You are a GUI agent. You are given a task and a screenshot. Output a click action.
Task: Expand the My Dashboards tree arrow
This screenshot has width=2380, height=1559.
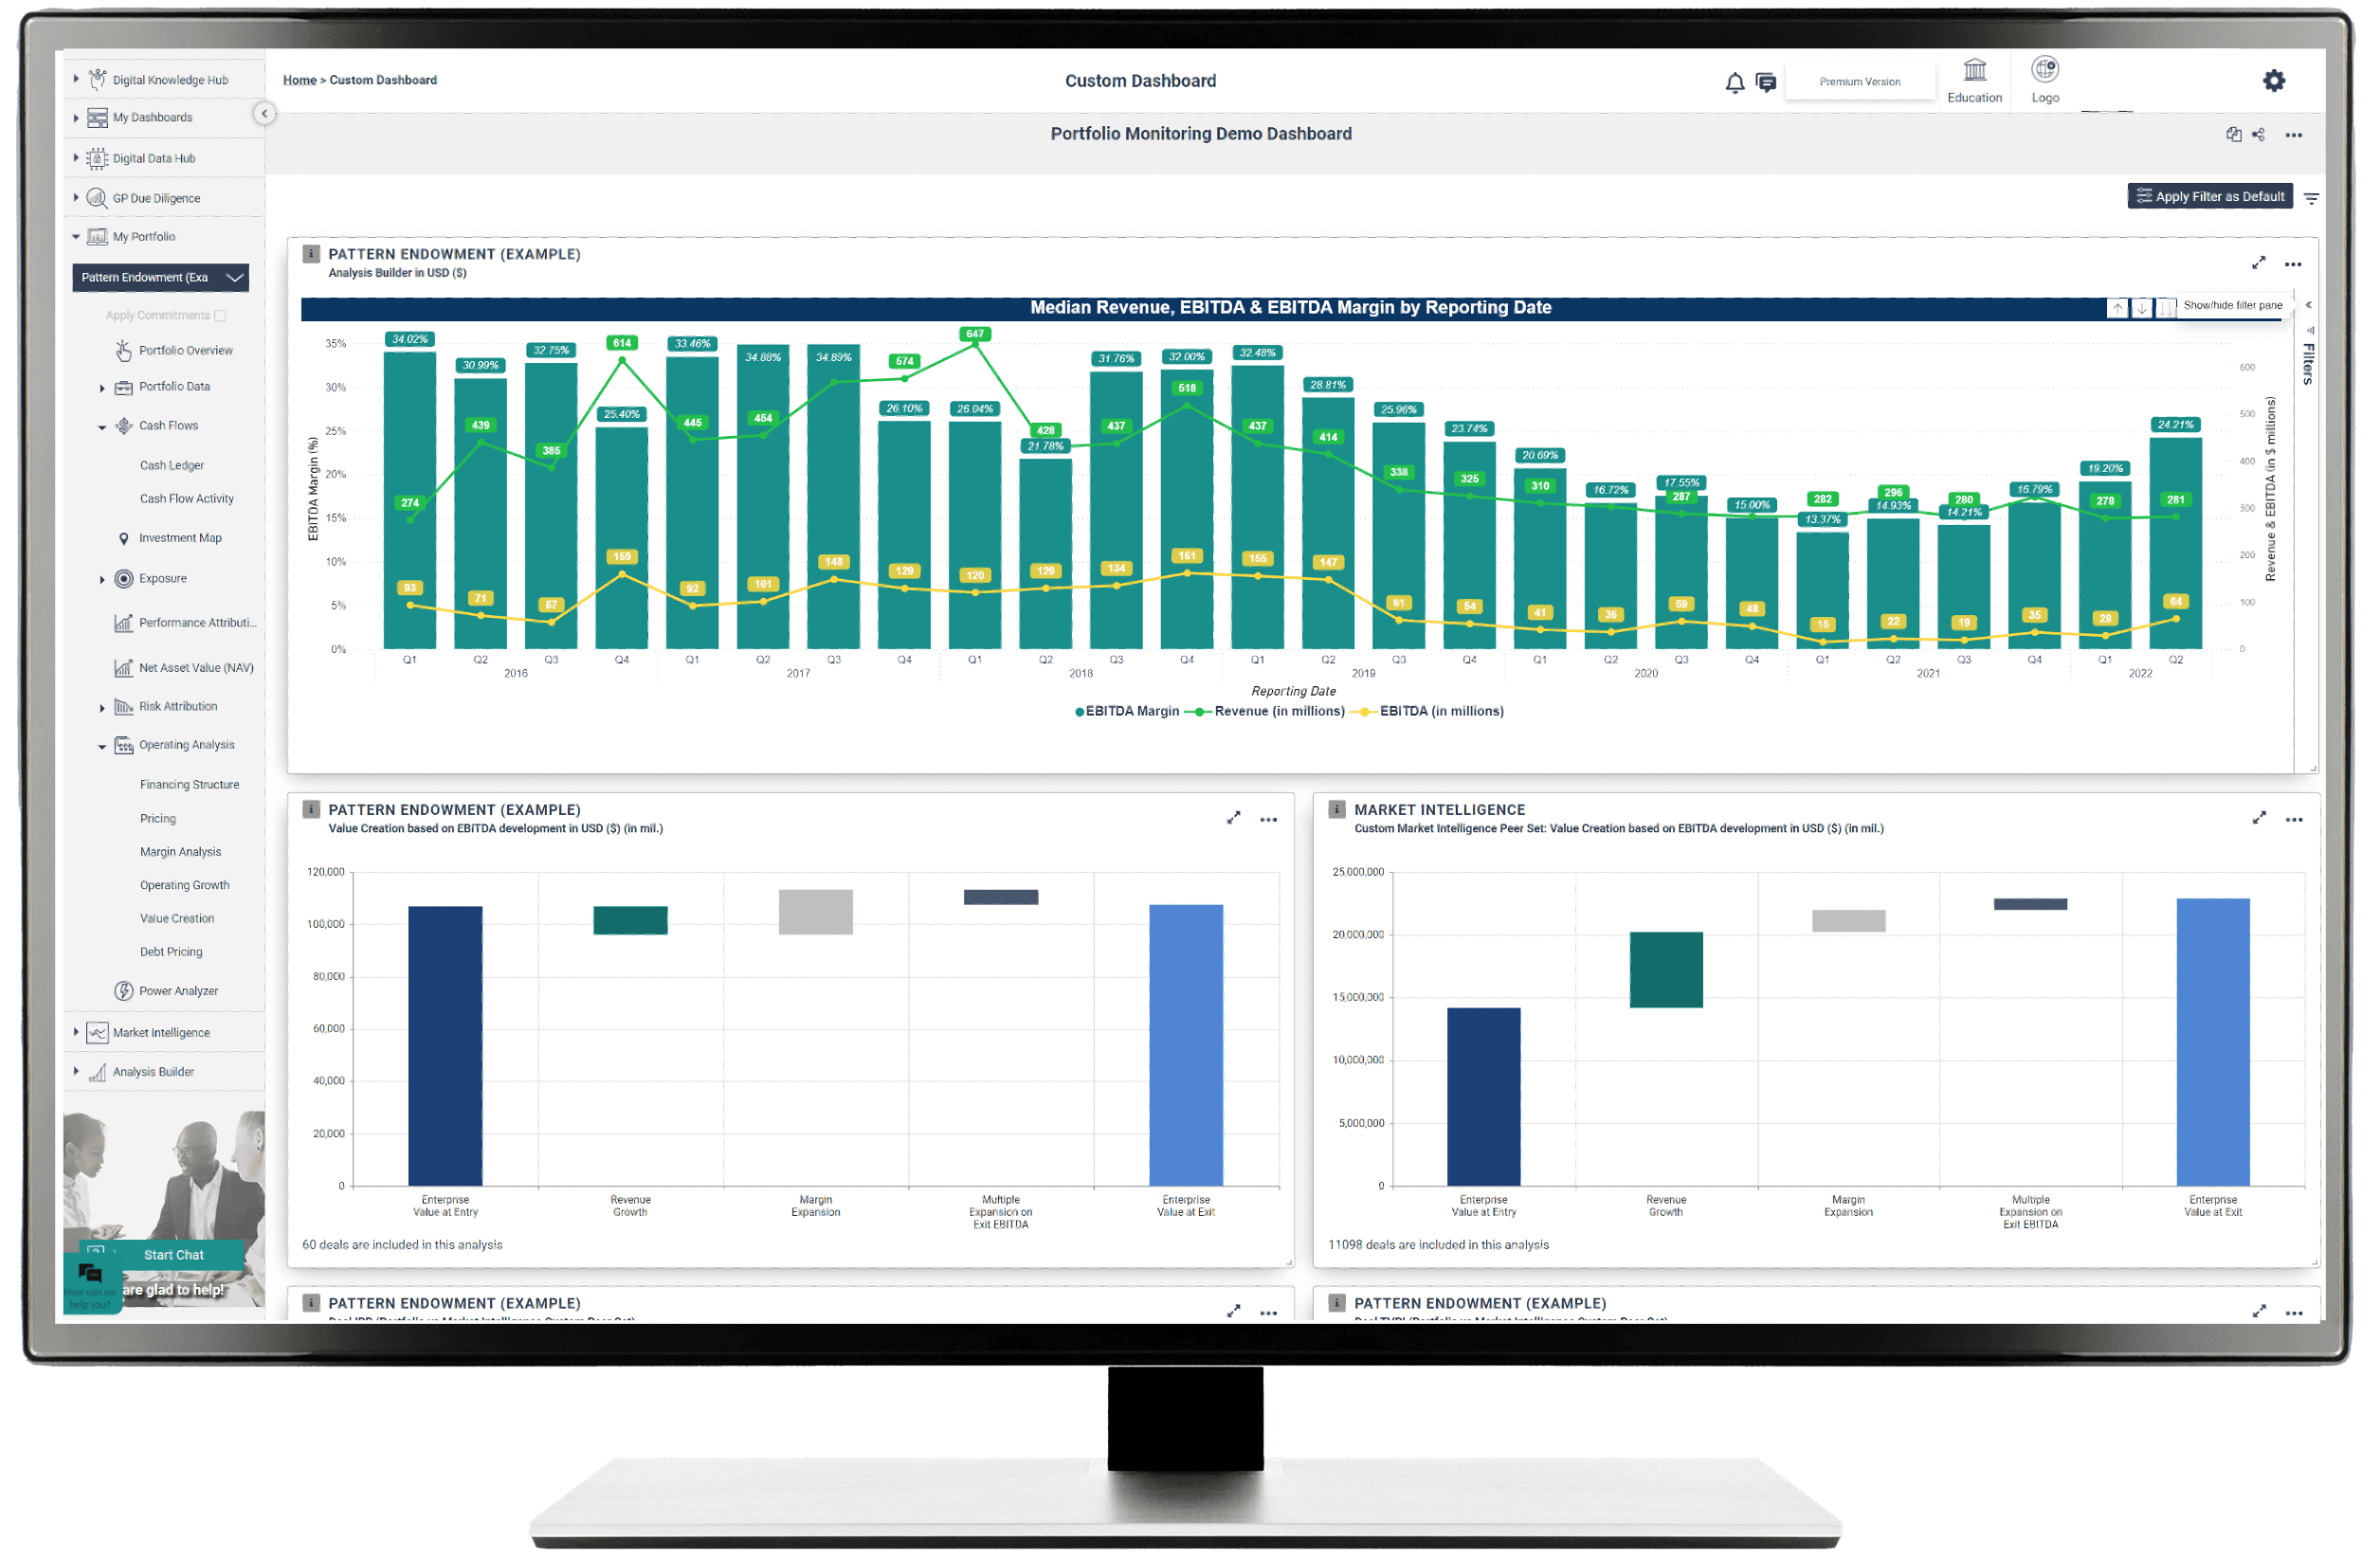point(76,118)
